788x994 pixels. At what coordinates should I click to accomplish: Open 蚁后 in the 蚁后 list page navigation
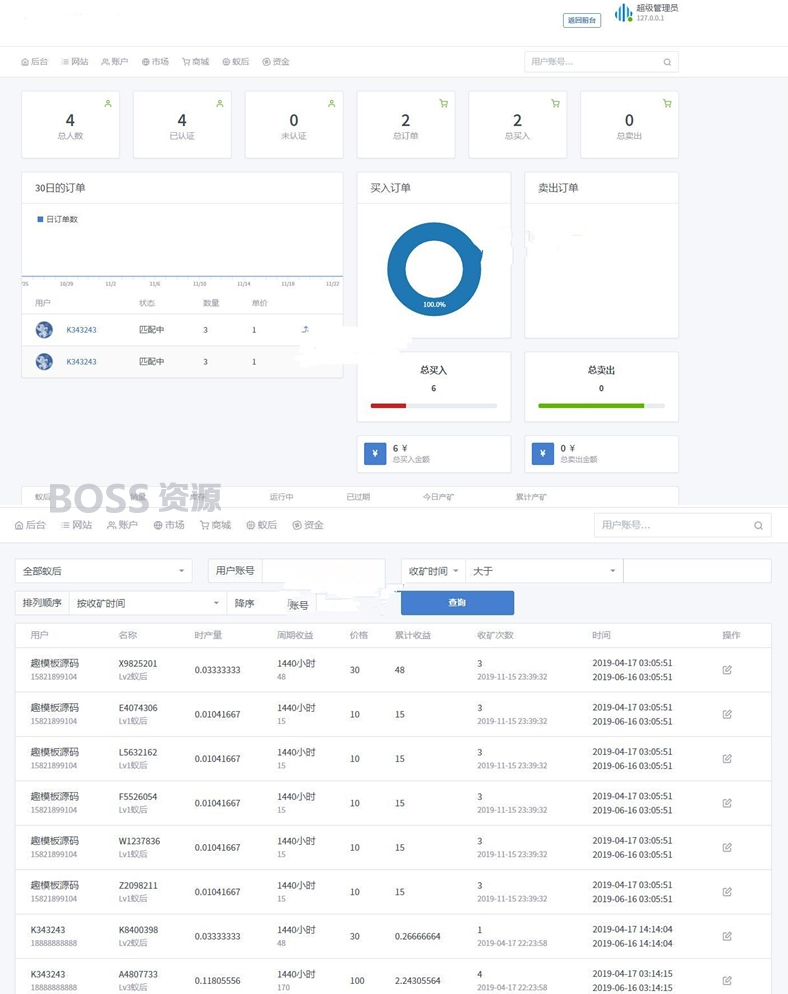(x=262, y=525)
